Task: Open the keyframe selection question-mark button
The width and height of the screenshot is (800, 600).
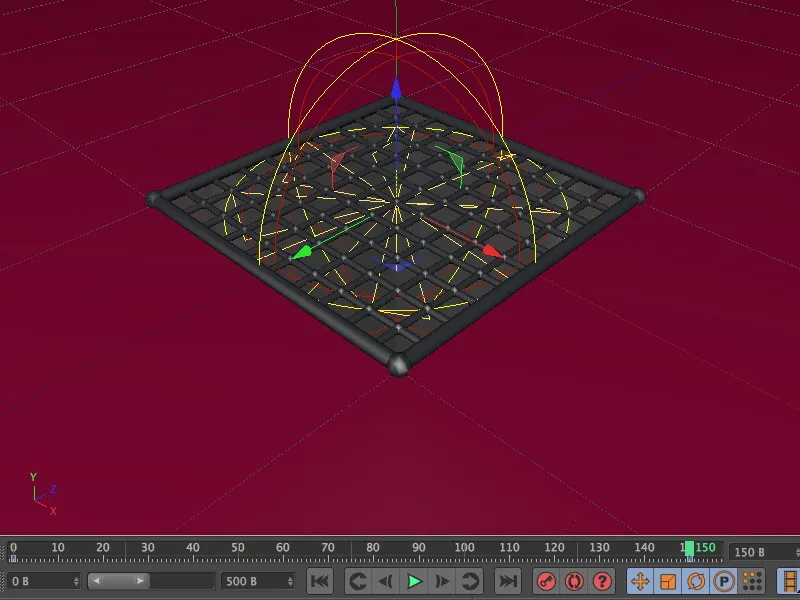Action: tap(602, 581)
